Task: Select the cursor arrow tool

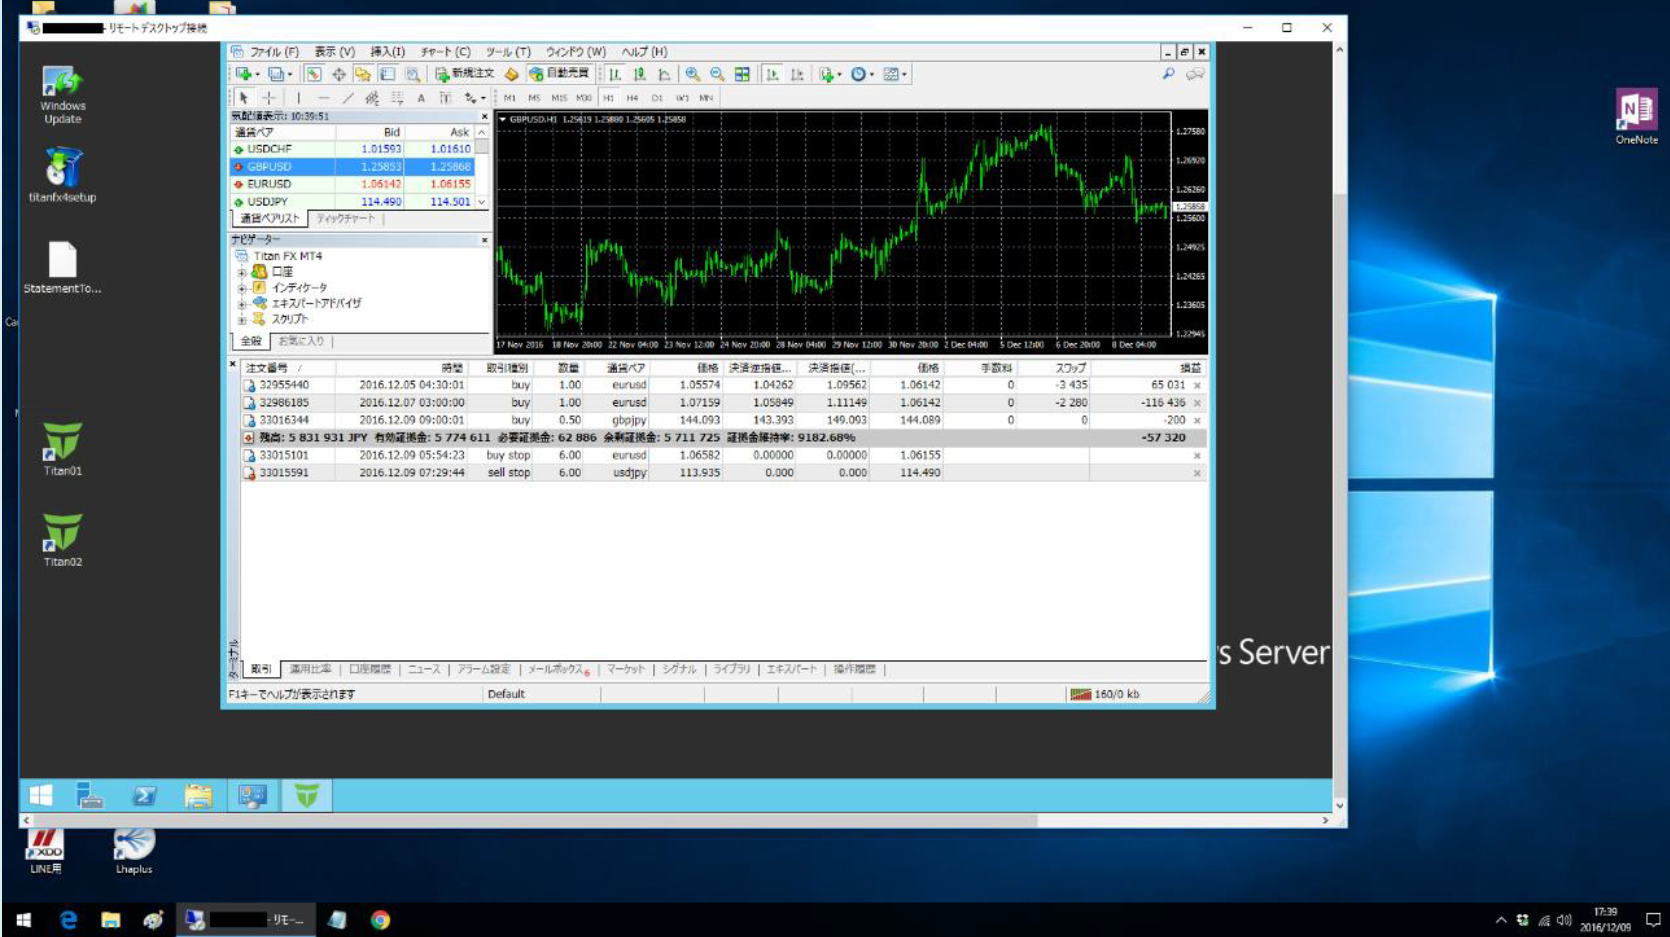Action: 244,98
